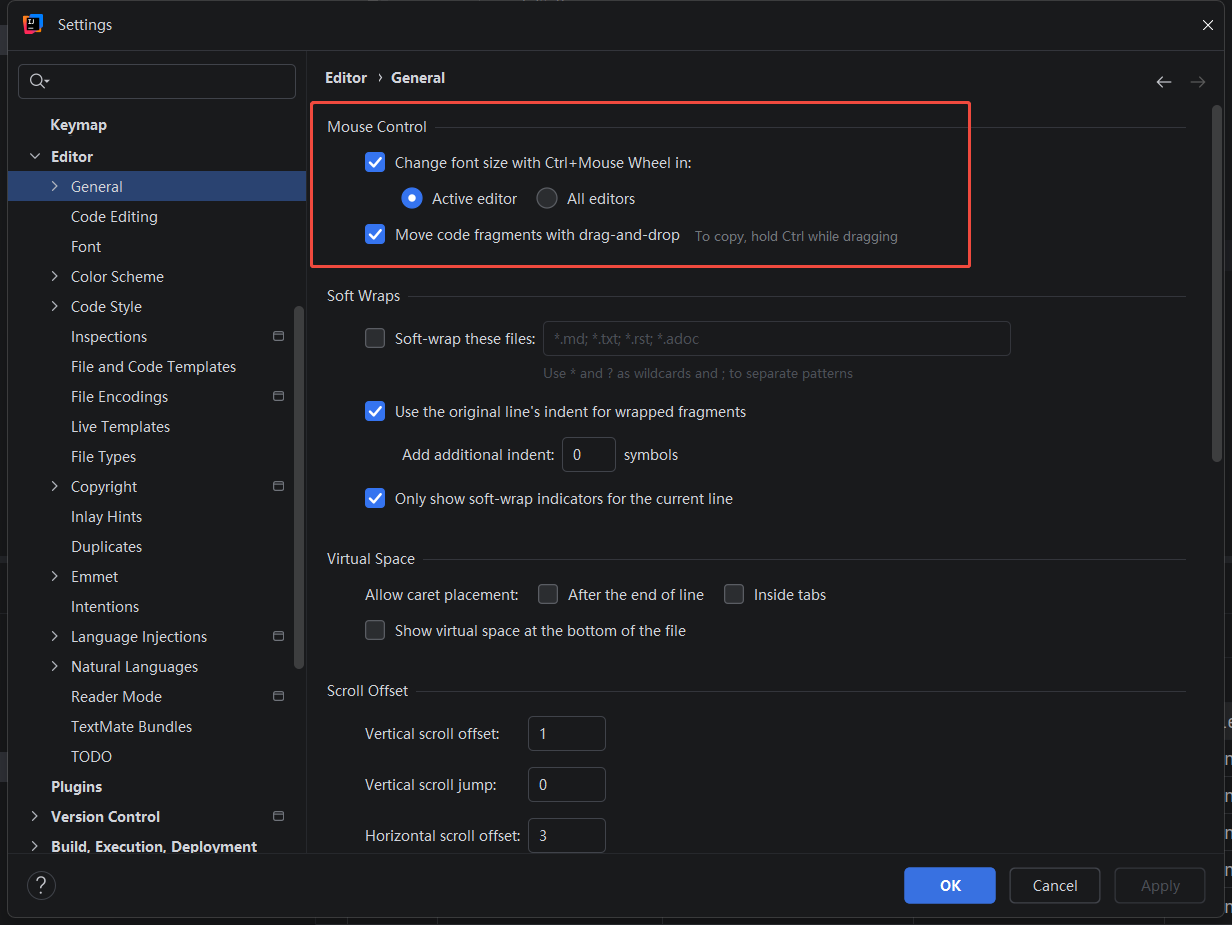Toggle Move code fragments with drag-and-drop

pyautogui.click(x=375, y=234)
